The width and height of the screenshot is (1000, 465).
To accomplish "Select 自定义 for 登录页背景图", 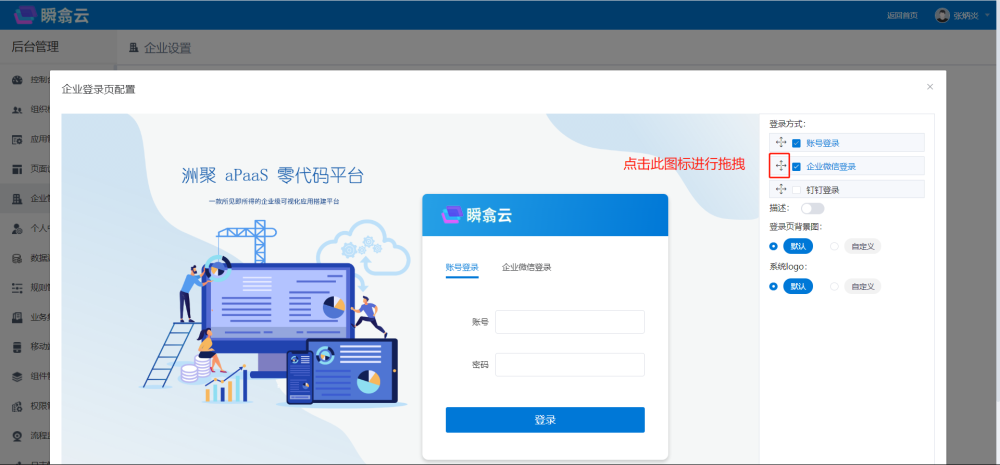I will 835,246.
